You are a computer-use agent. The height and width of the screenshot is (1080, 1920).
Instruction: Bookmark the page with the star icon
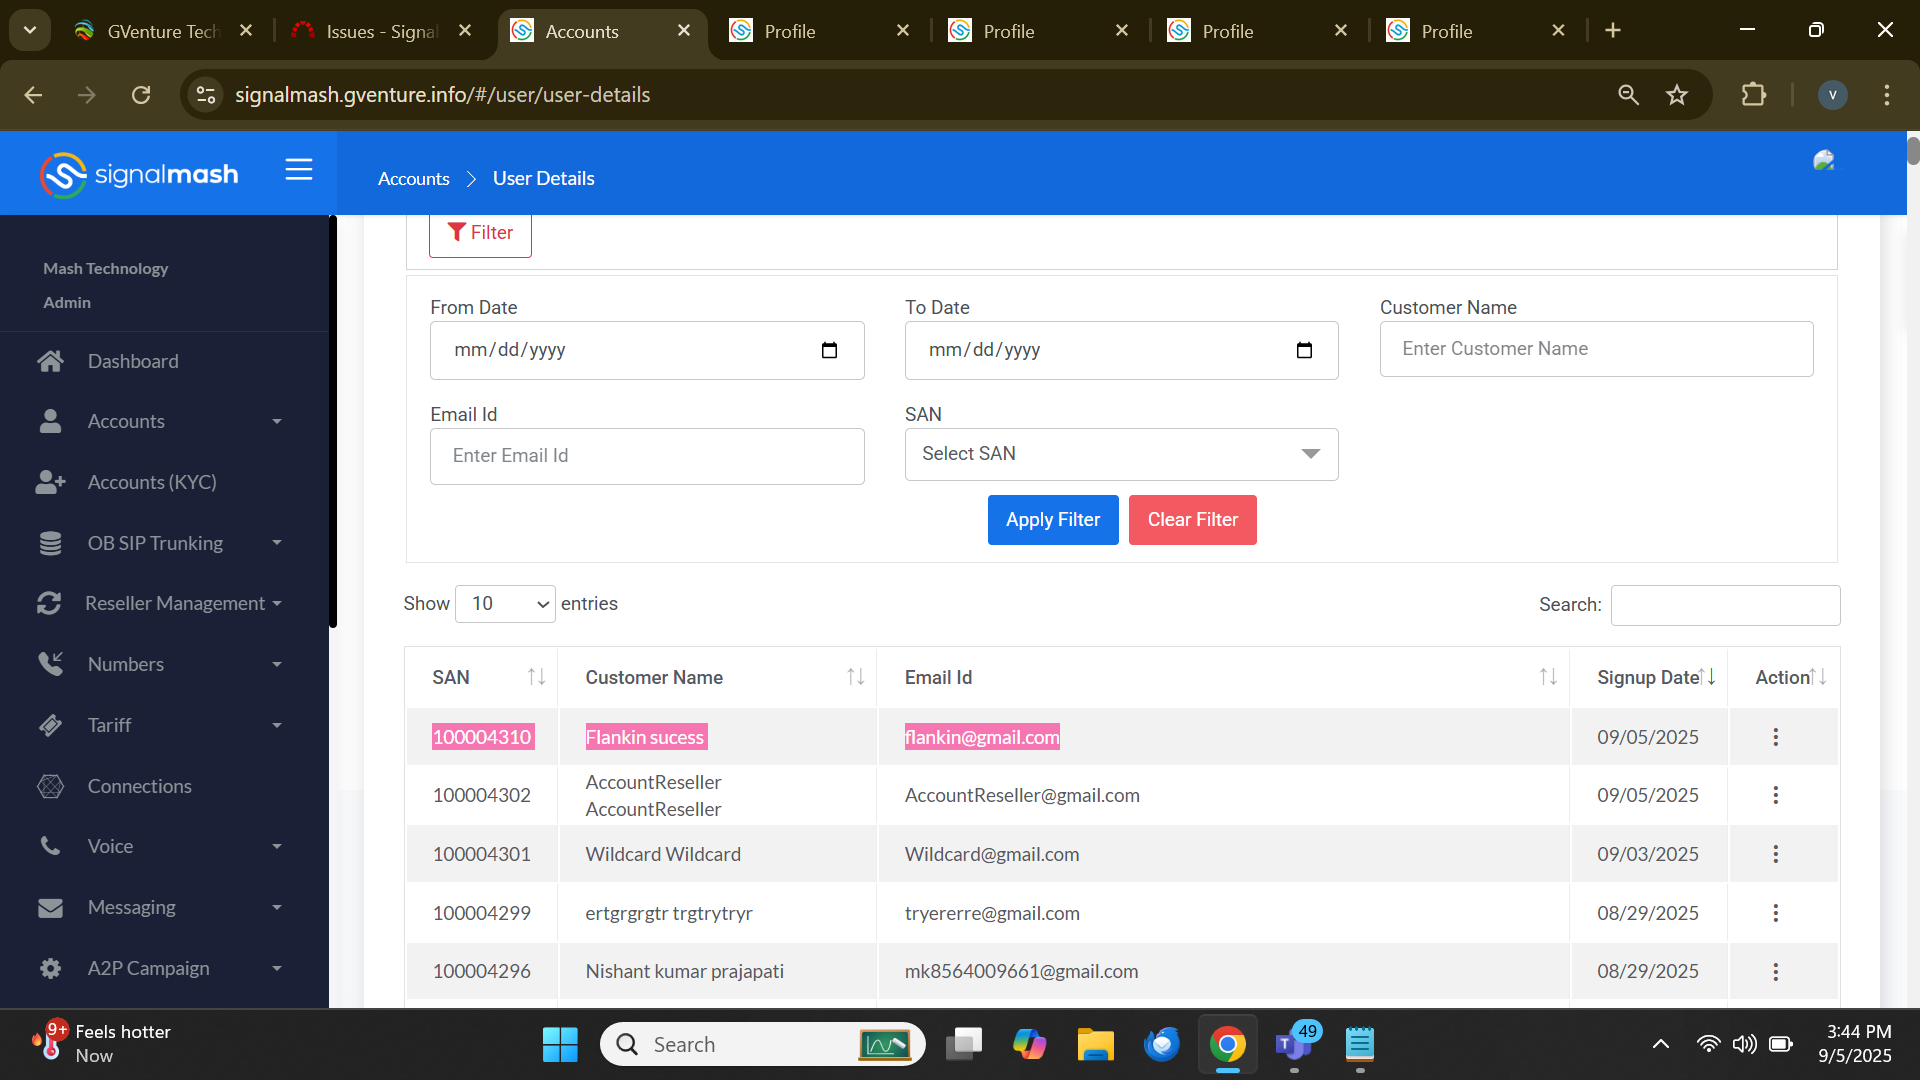(x=1677, y=95)
